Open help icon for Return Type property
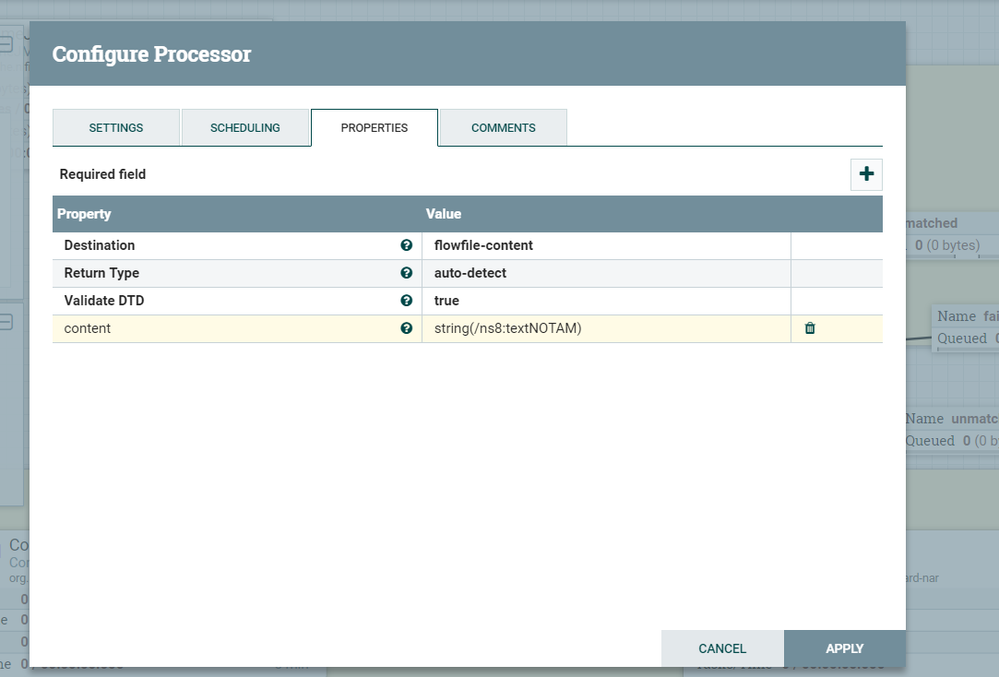 (x=406, y=273)
